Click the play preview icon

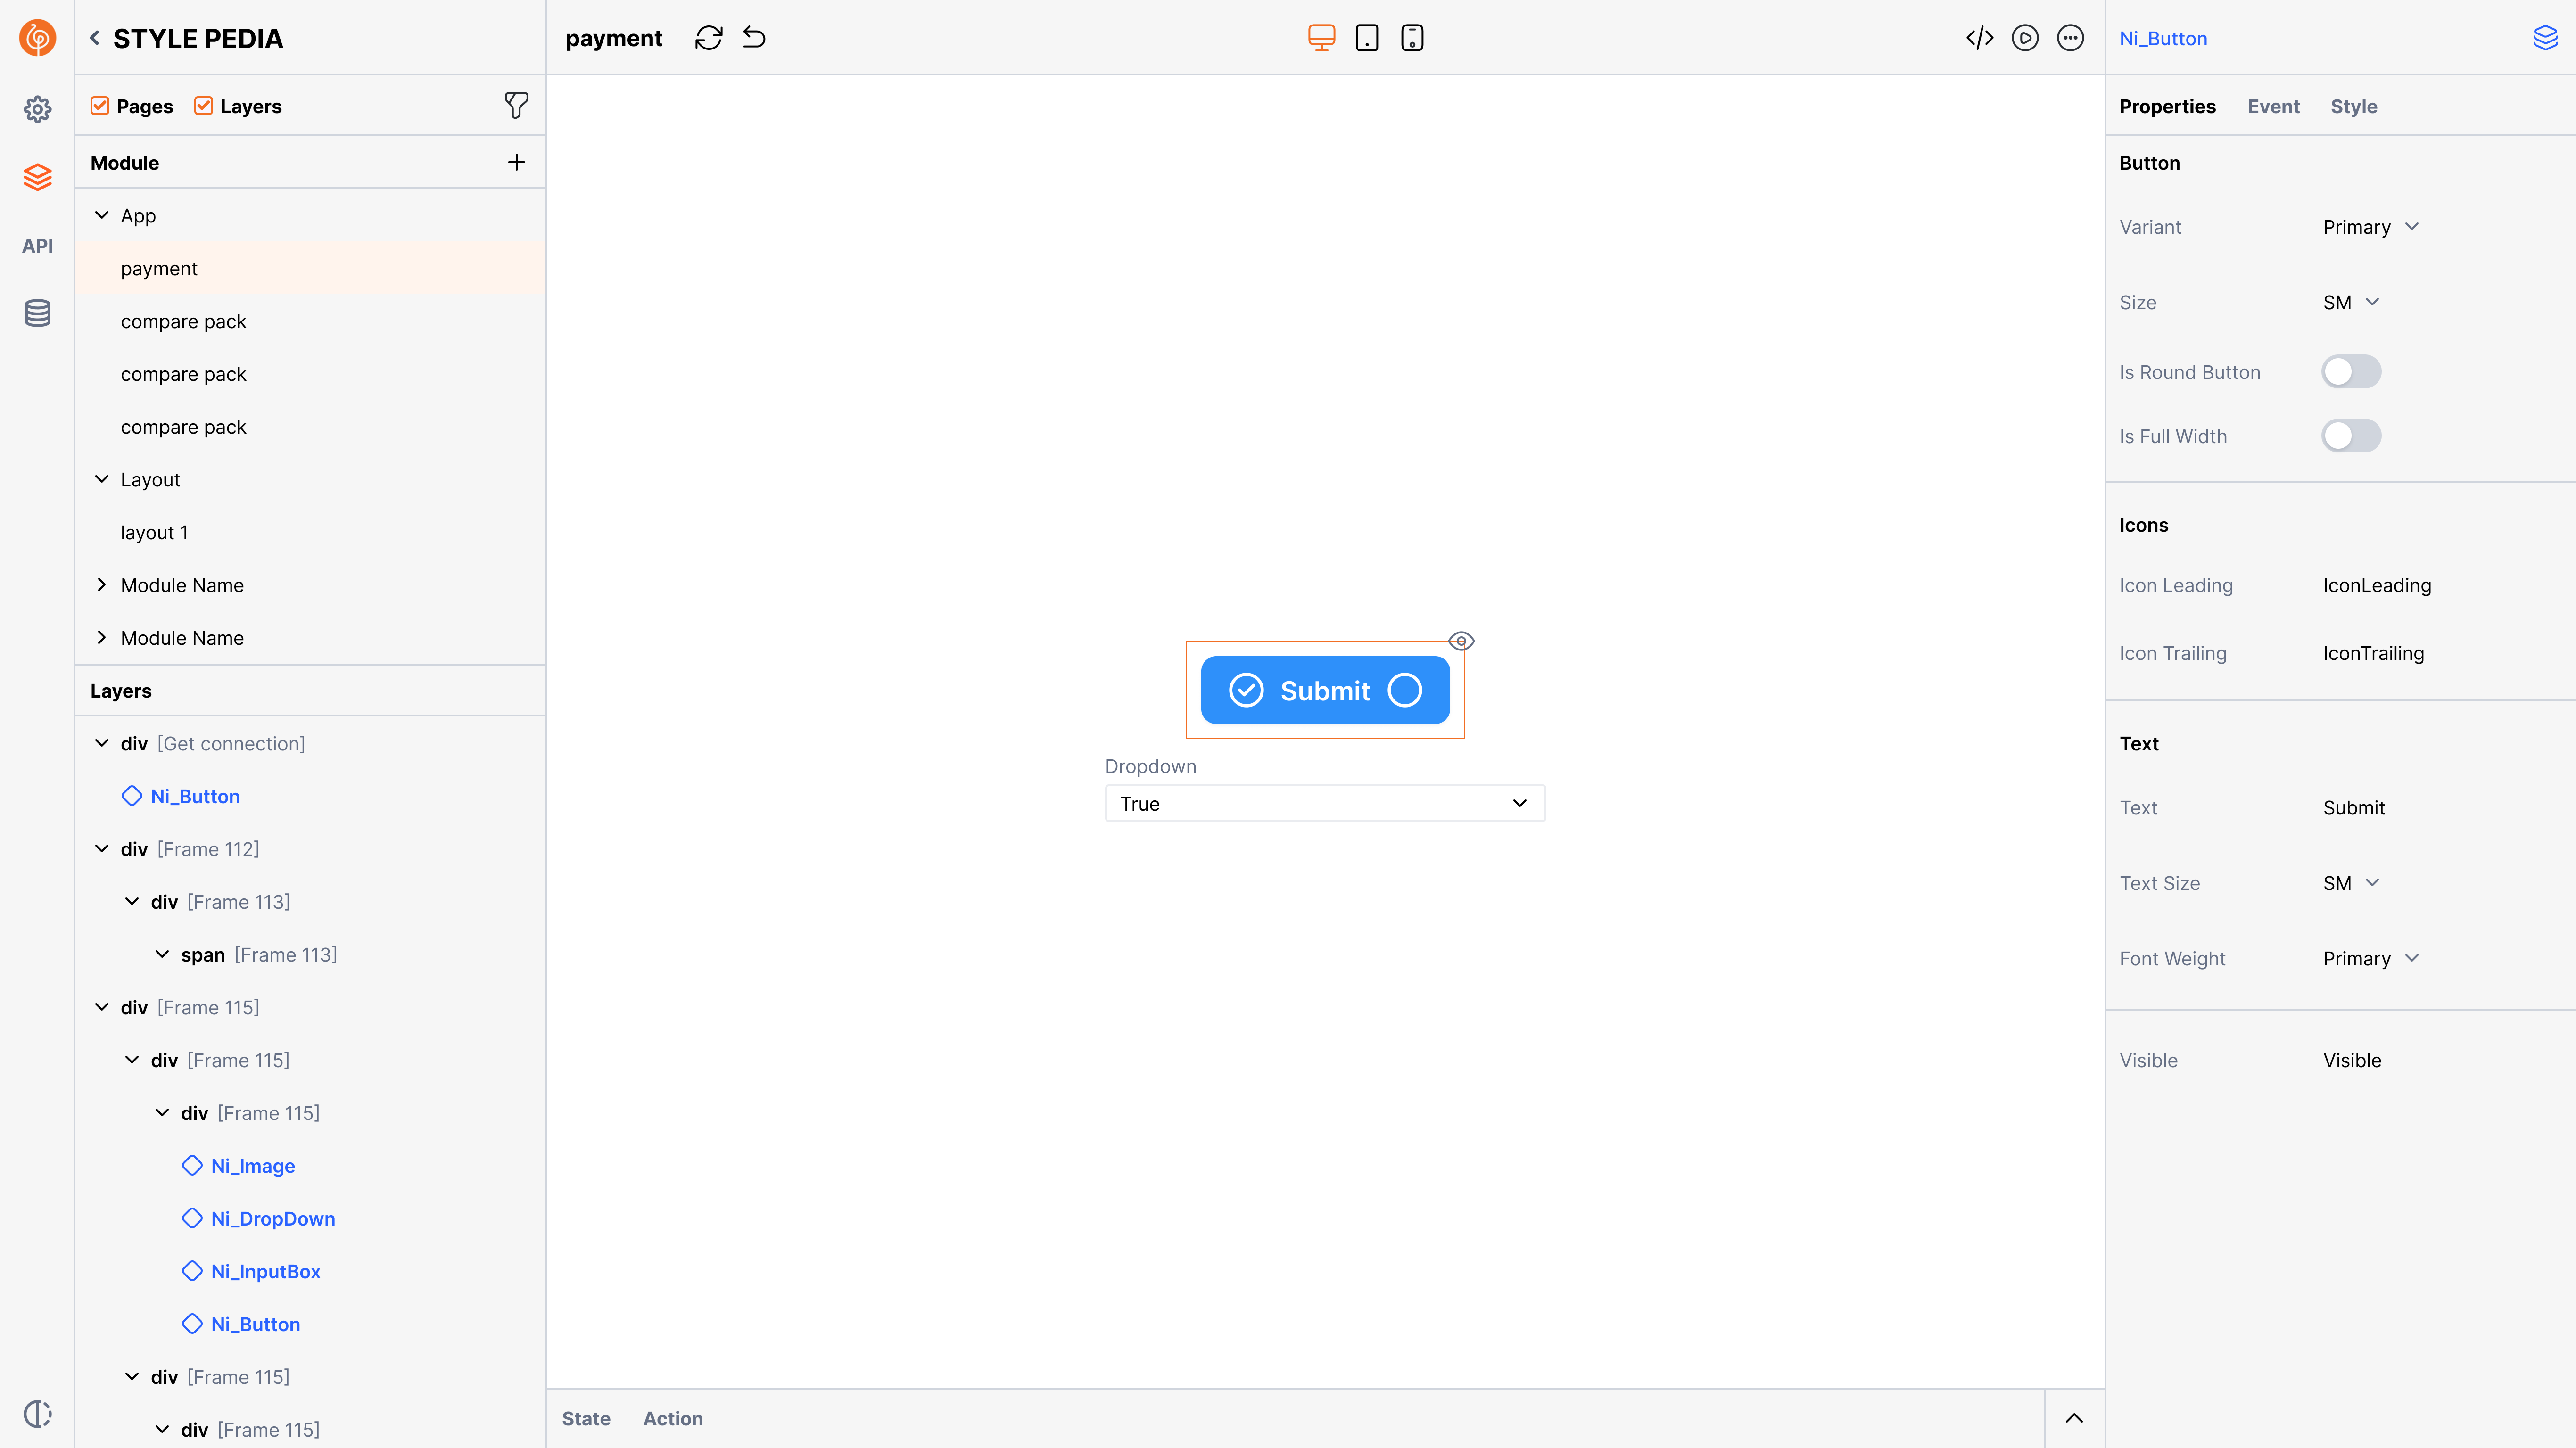[2024, 38]
